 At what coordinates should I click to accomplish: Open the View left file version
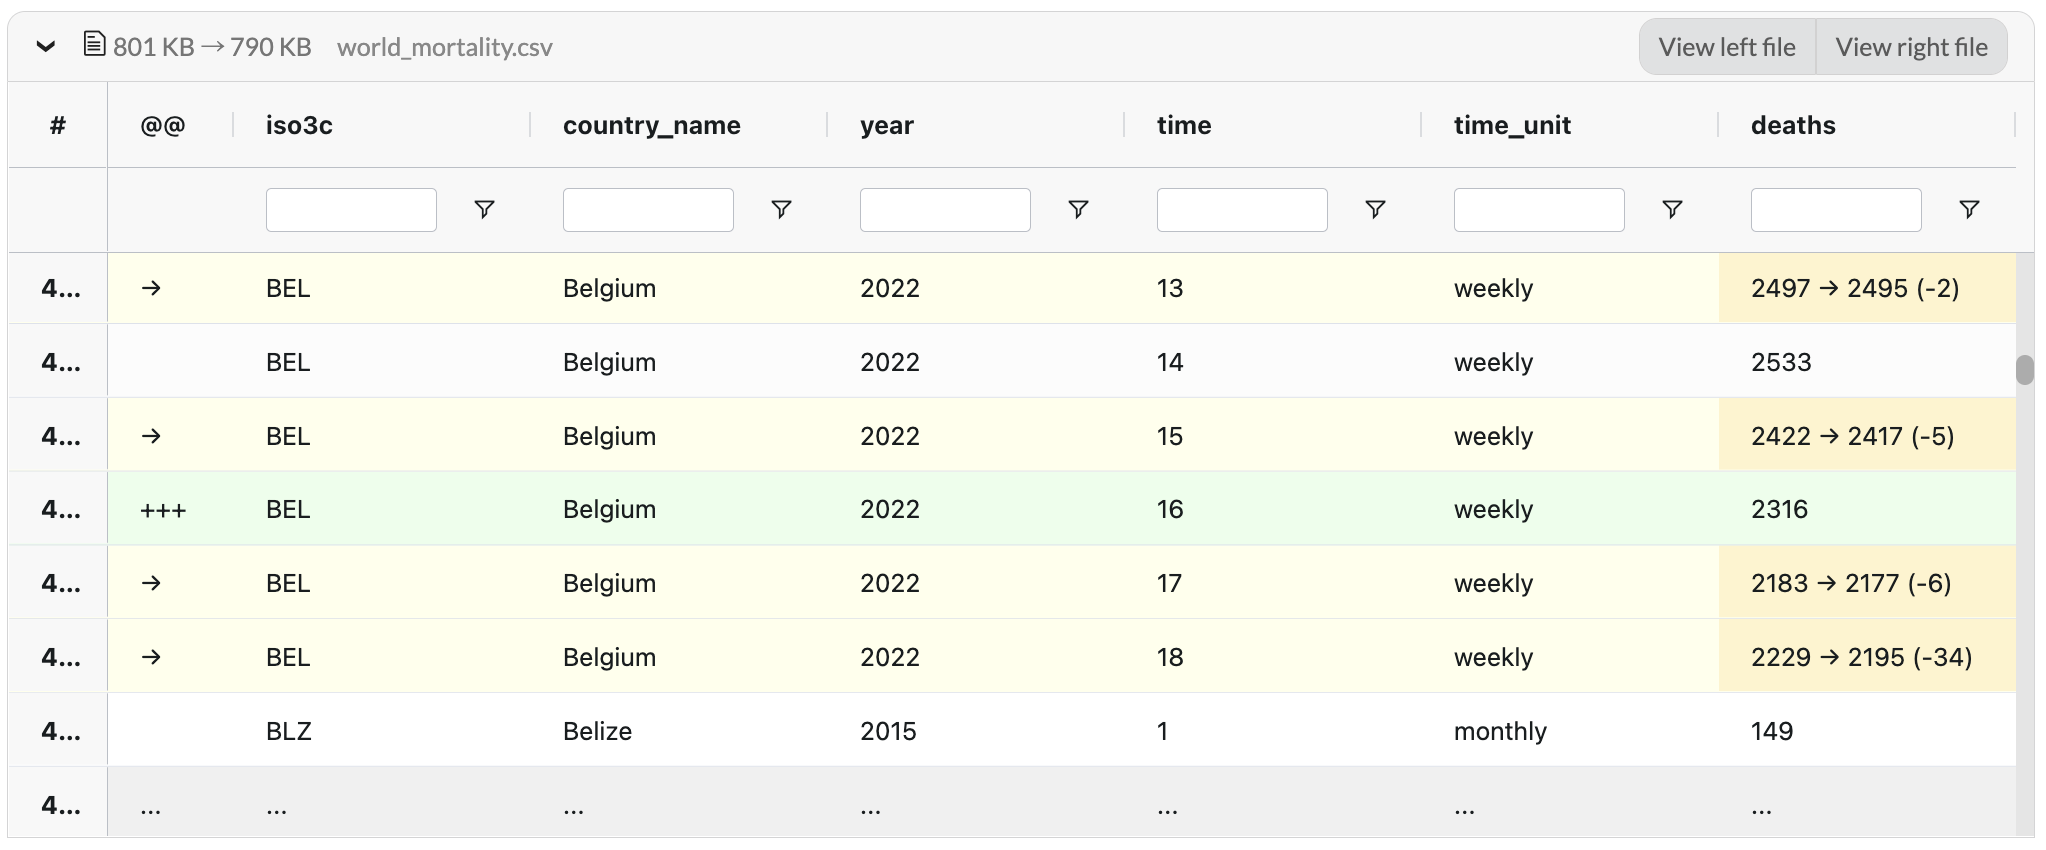tap(1725, 46)
